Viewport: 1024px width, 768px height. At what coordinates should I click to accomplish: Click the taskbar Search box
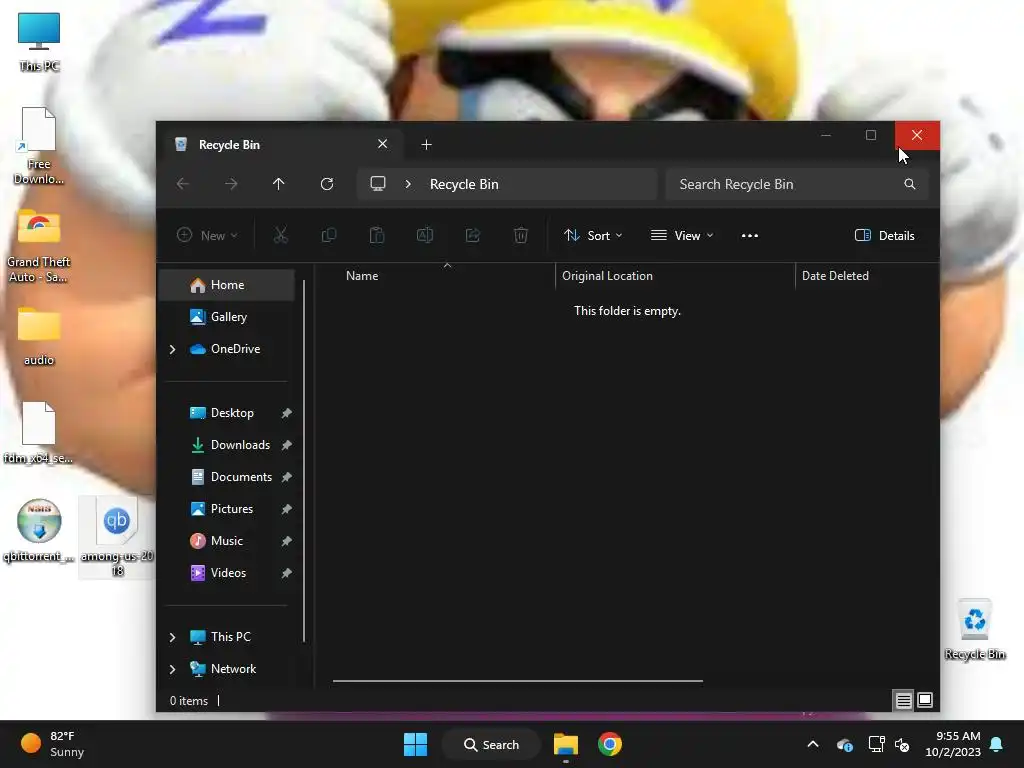[491, 744]
